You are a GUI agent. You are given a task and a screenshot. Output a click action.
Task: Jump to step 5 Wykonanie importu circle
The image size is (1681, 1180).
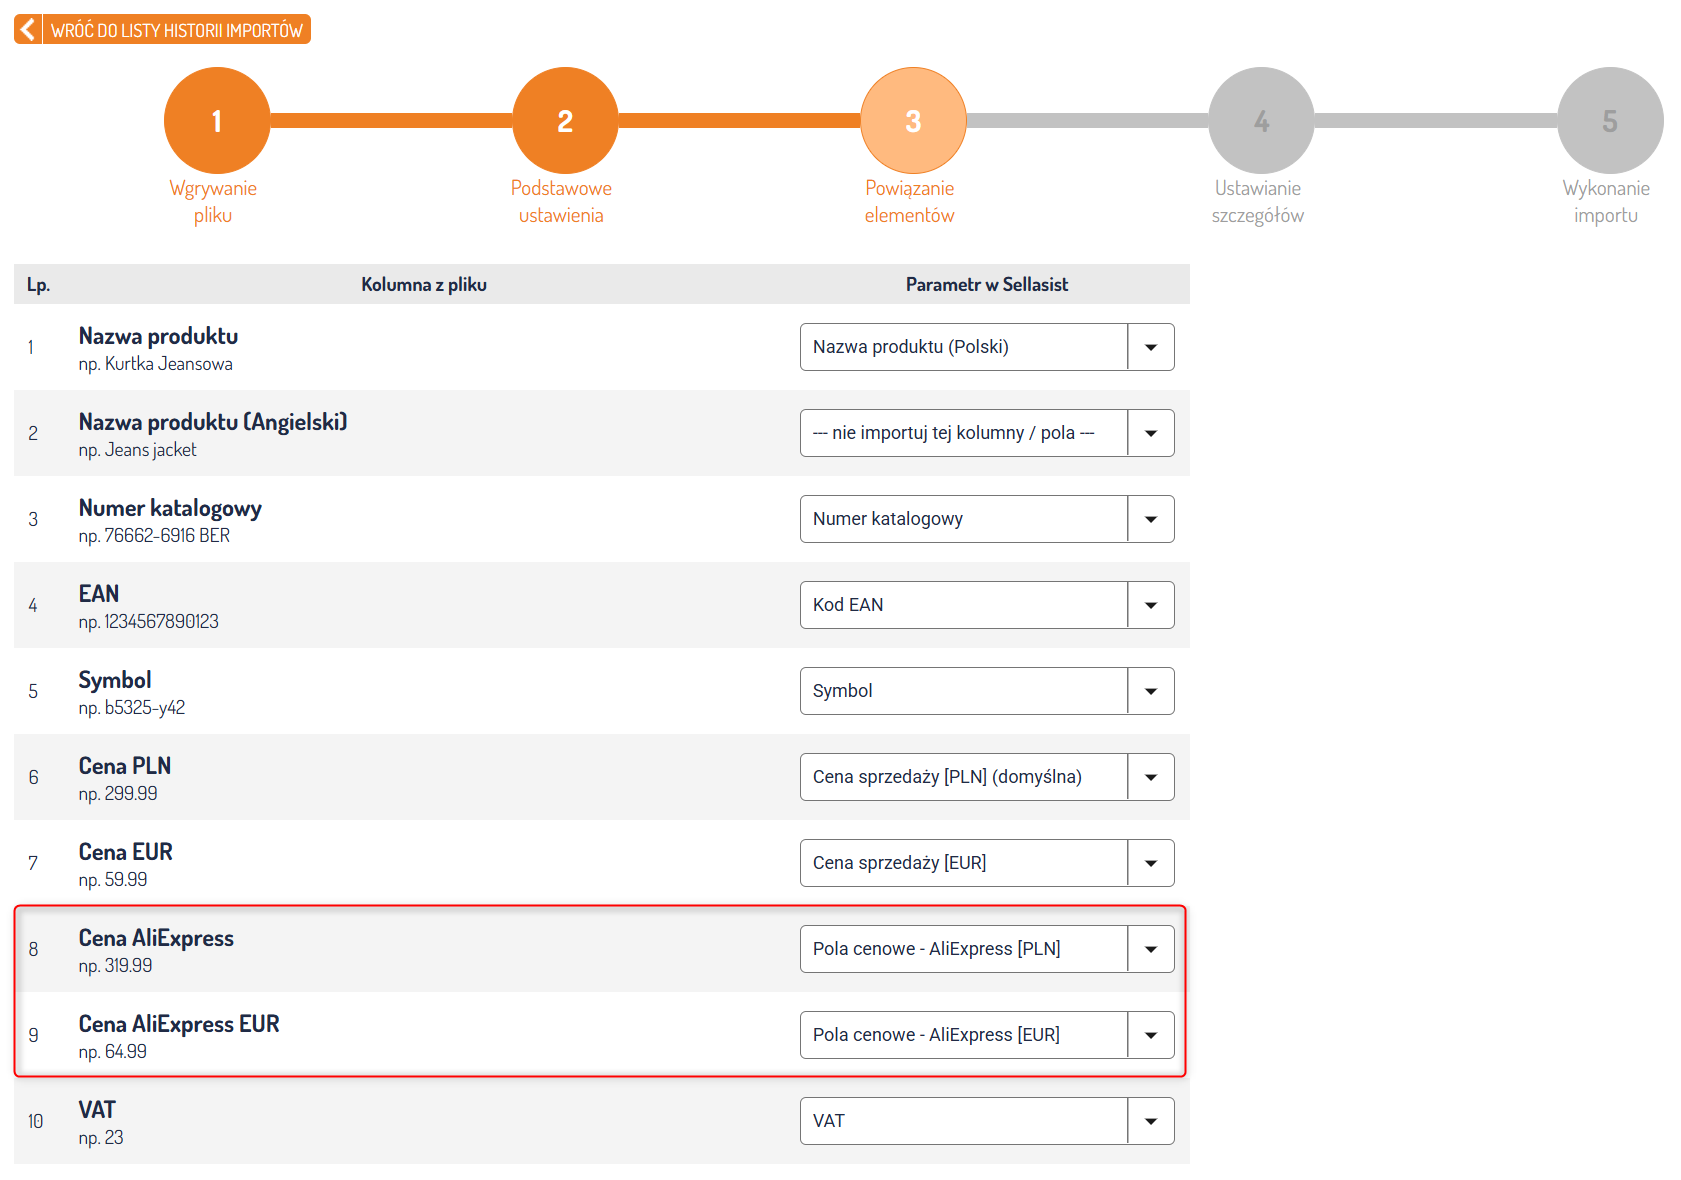click(x=1609, y=121)
